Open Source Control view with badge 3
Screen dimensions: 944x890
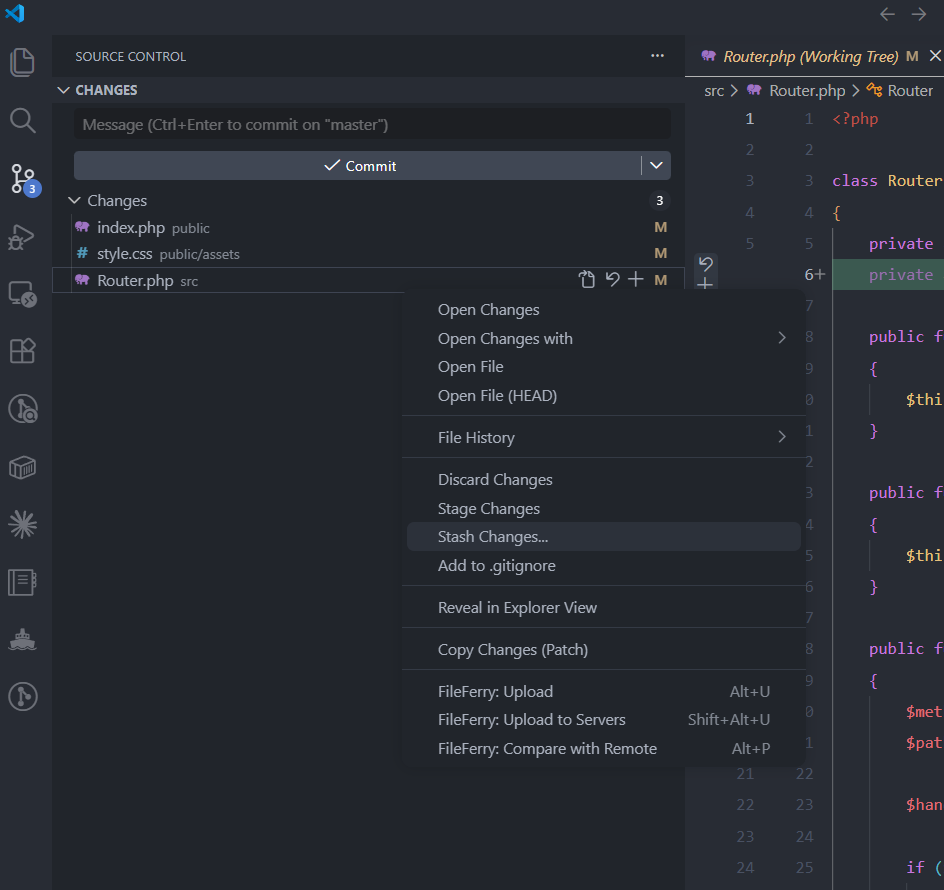click(24, 179)
